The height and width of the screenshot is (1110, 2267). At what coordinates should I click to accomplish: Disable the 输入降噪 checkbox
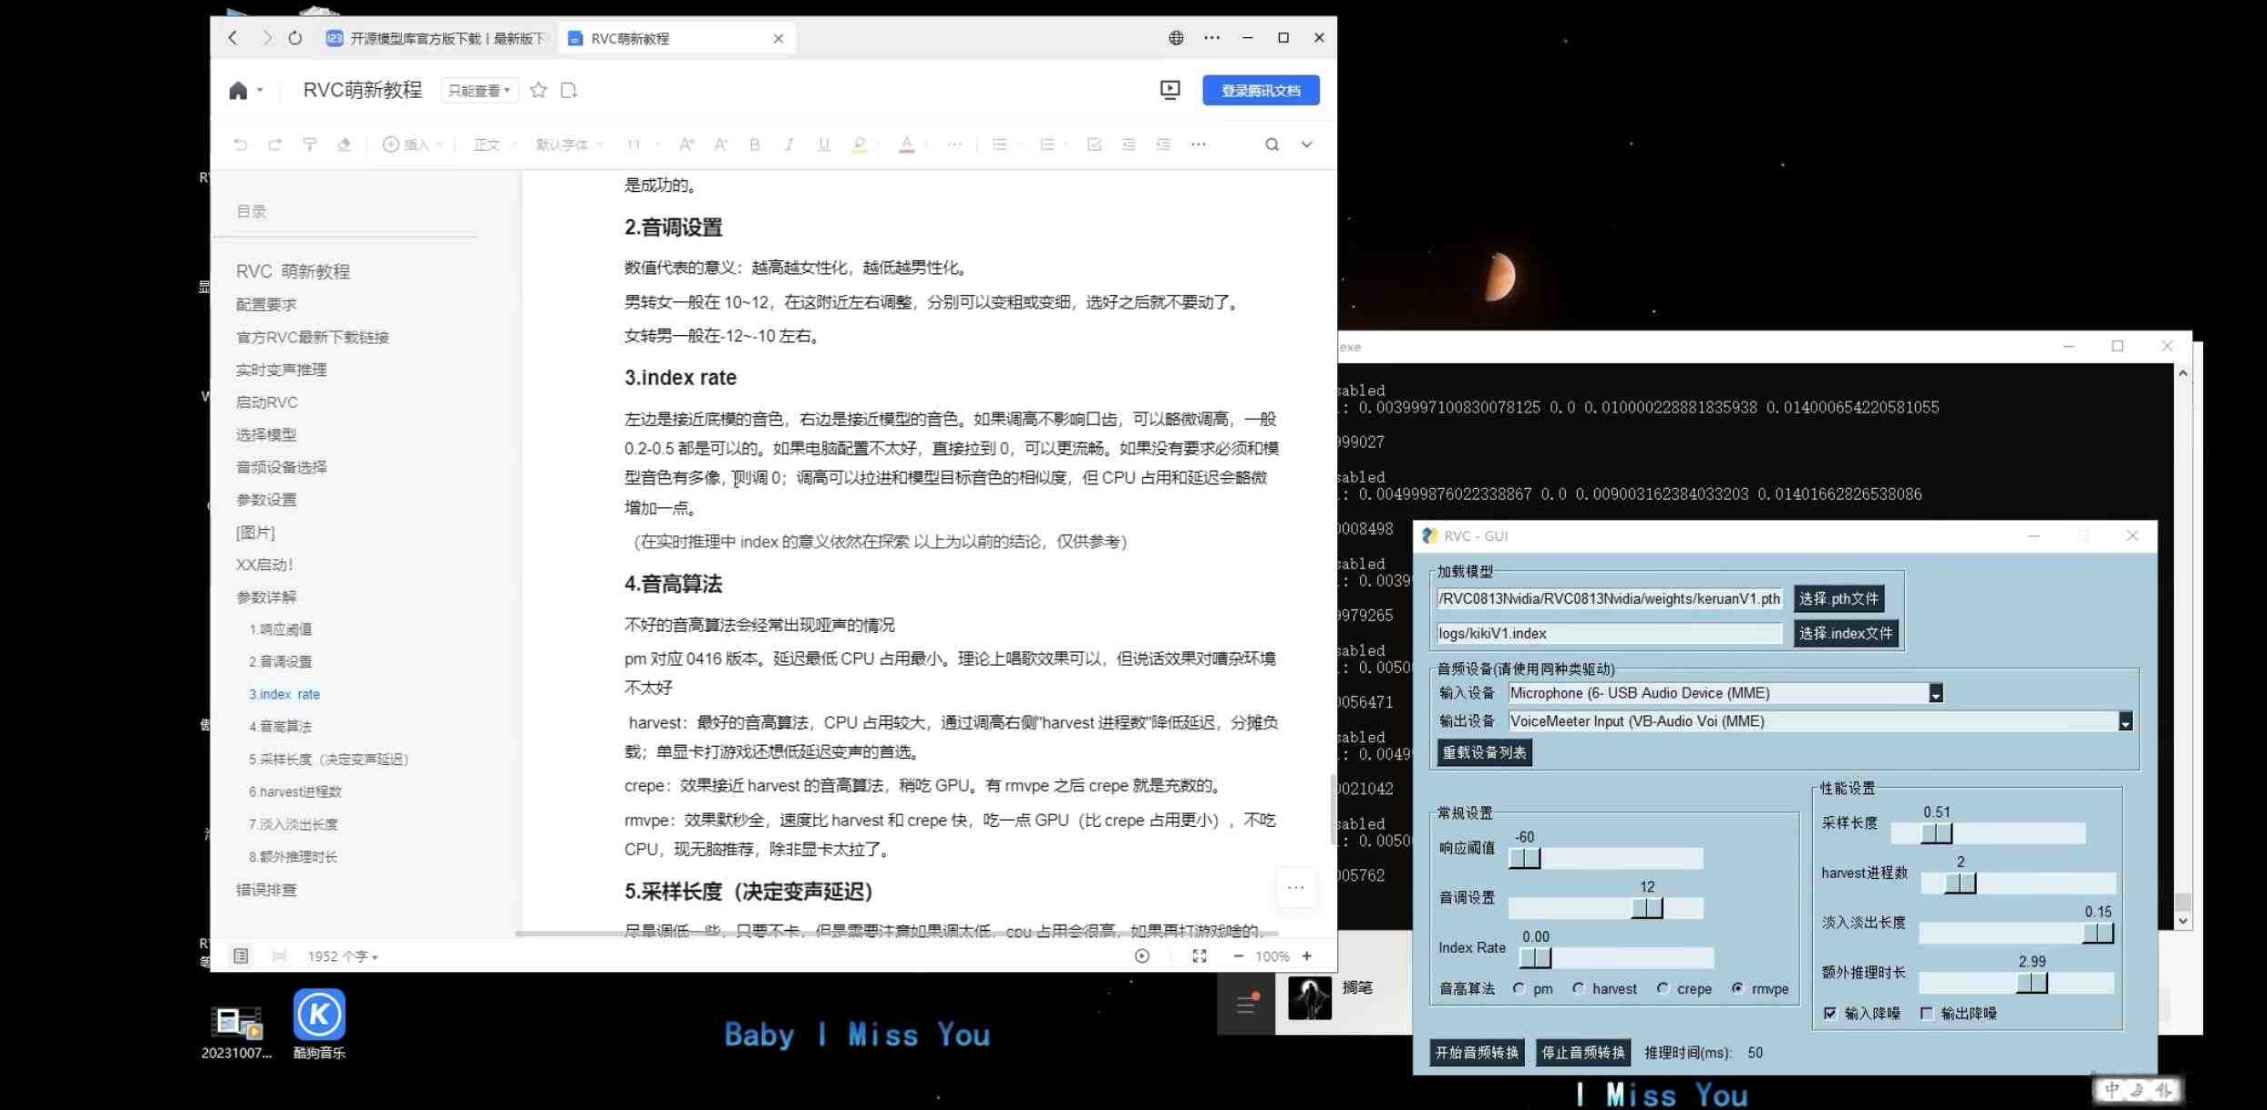tap(1829, 1013)
